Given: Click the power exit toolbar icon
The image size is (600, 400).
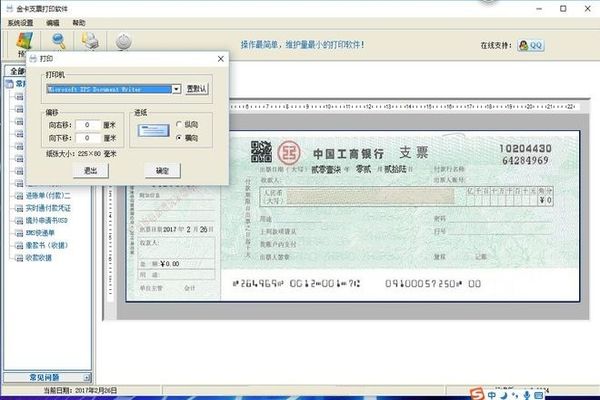Looking at the screenshot, I should tap(123, 42).
